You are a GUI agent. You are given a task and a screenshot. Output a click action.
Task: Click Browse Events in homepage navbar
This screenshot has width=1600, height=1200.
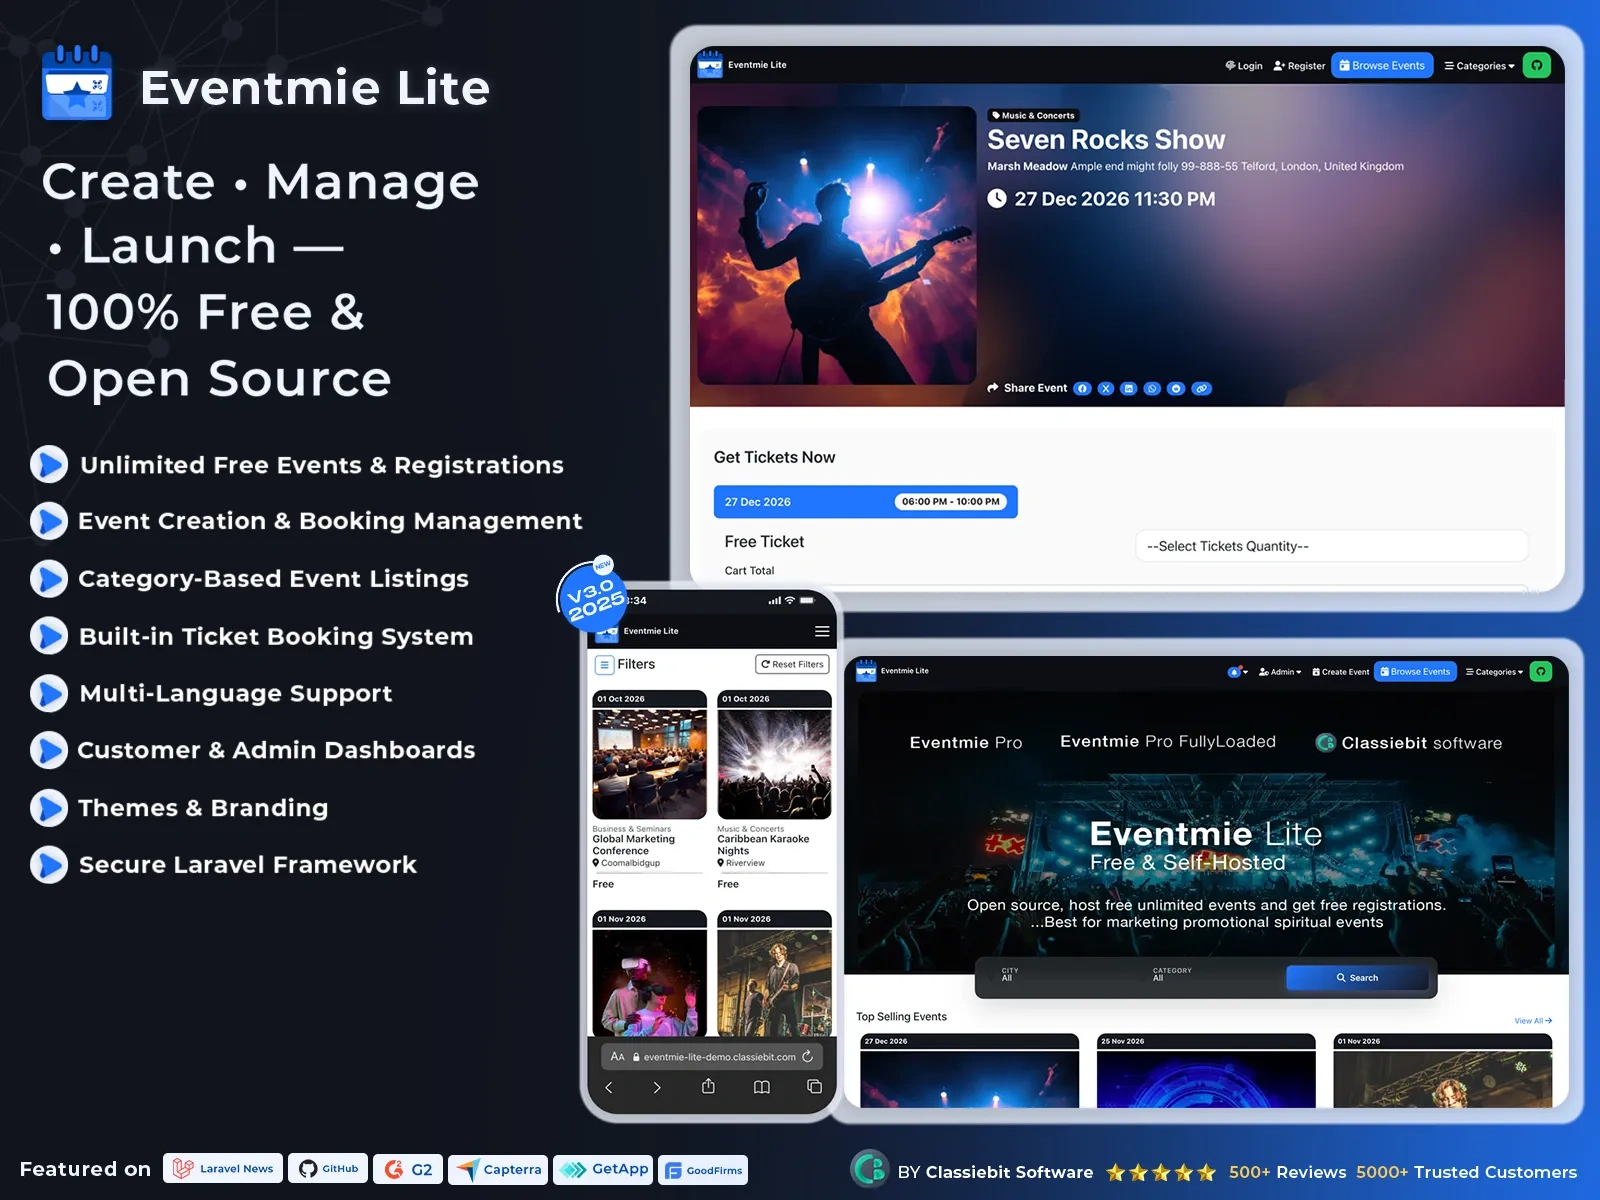[x=1415, y=671]
